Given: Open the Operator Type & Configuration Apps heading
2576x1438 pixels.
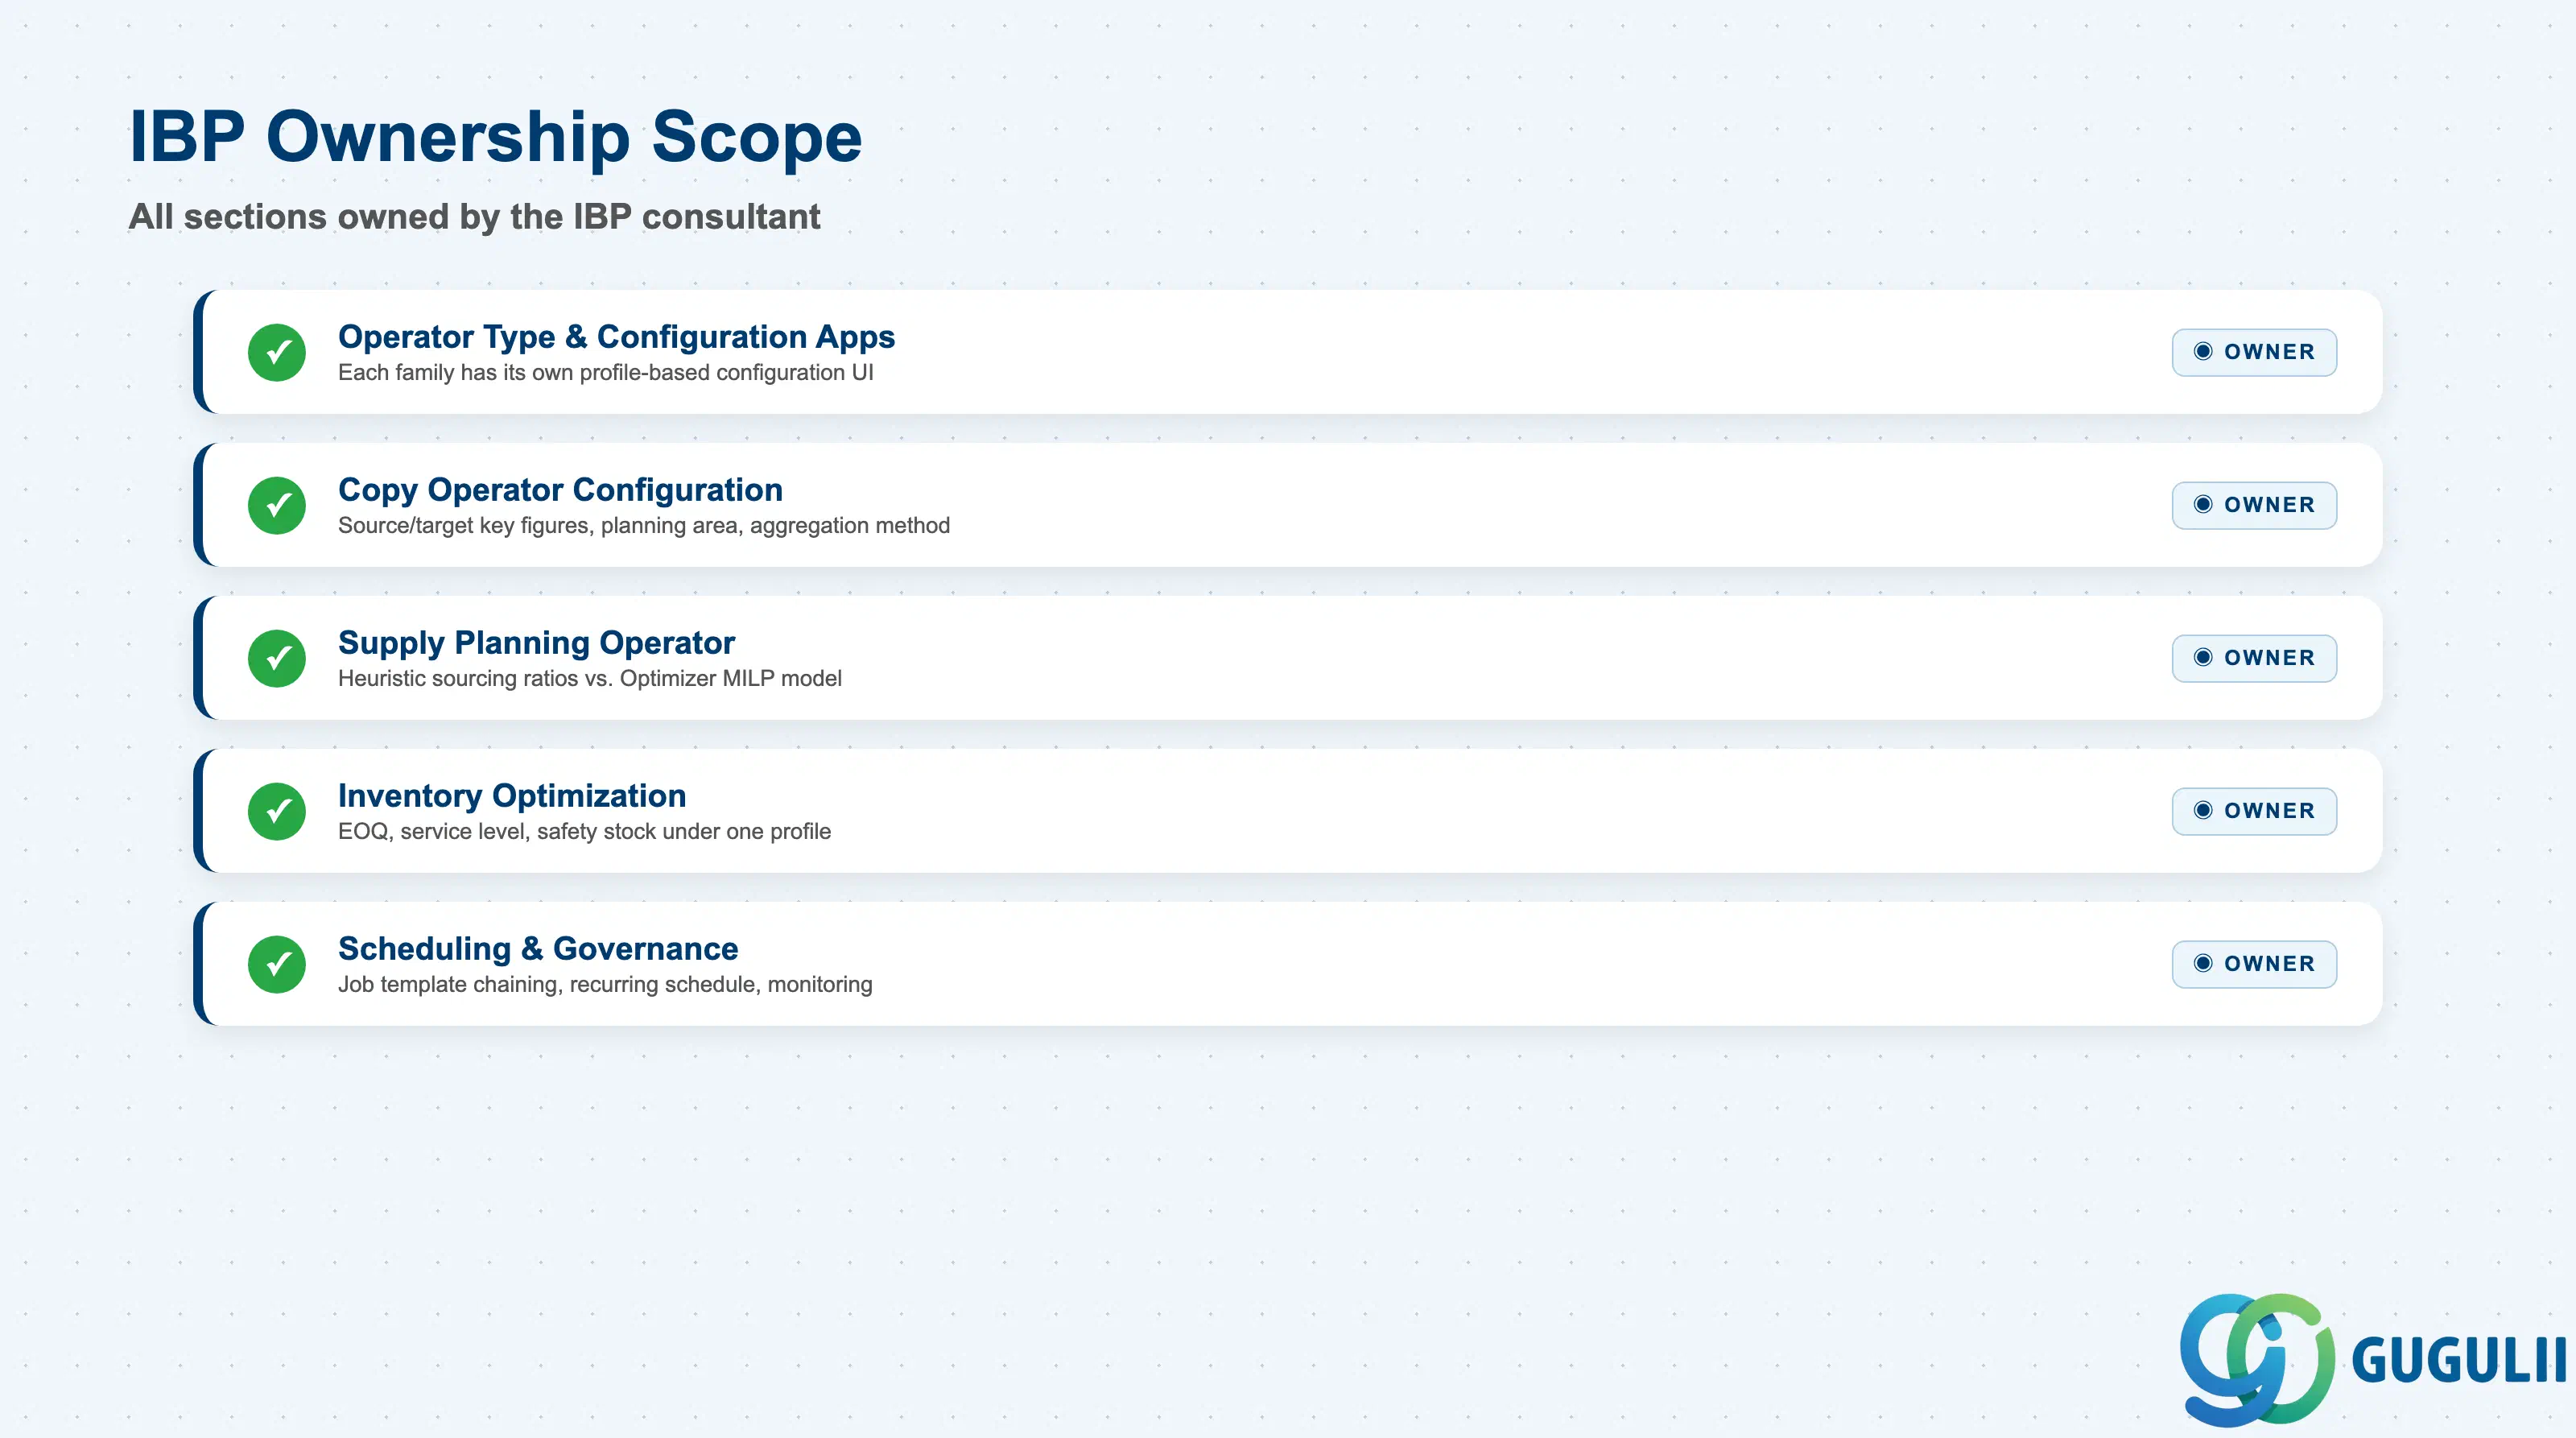Looking at the screenshot, I should [x=616, y=337].
